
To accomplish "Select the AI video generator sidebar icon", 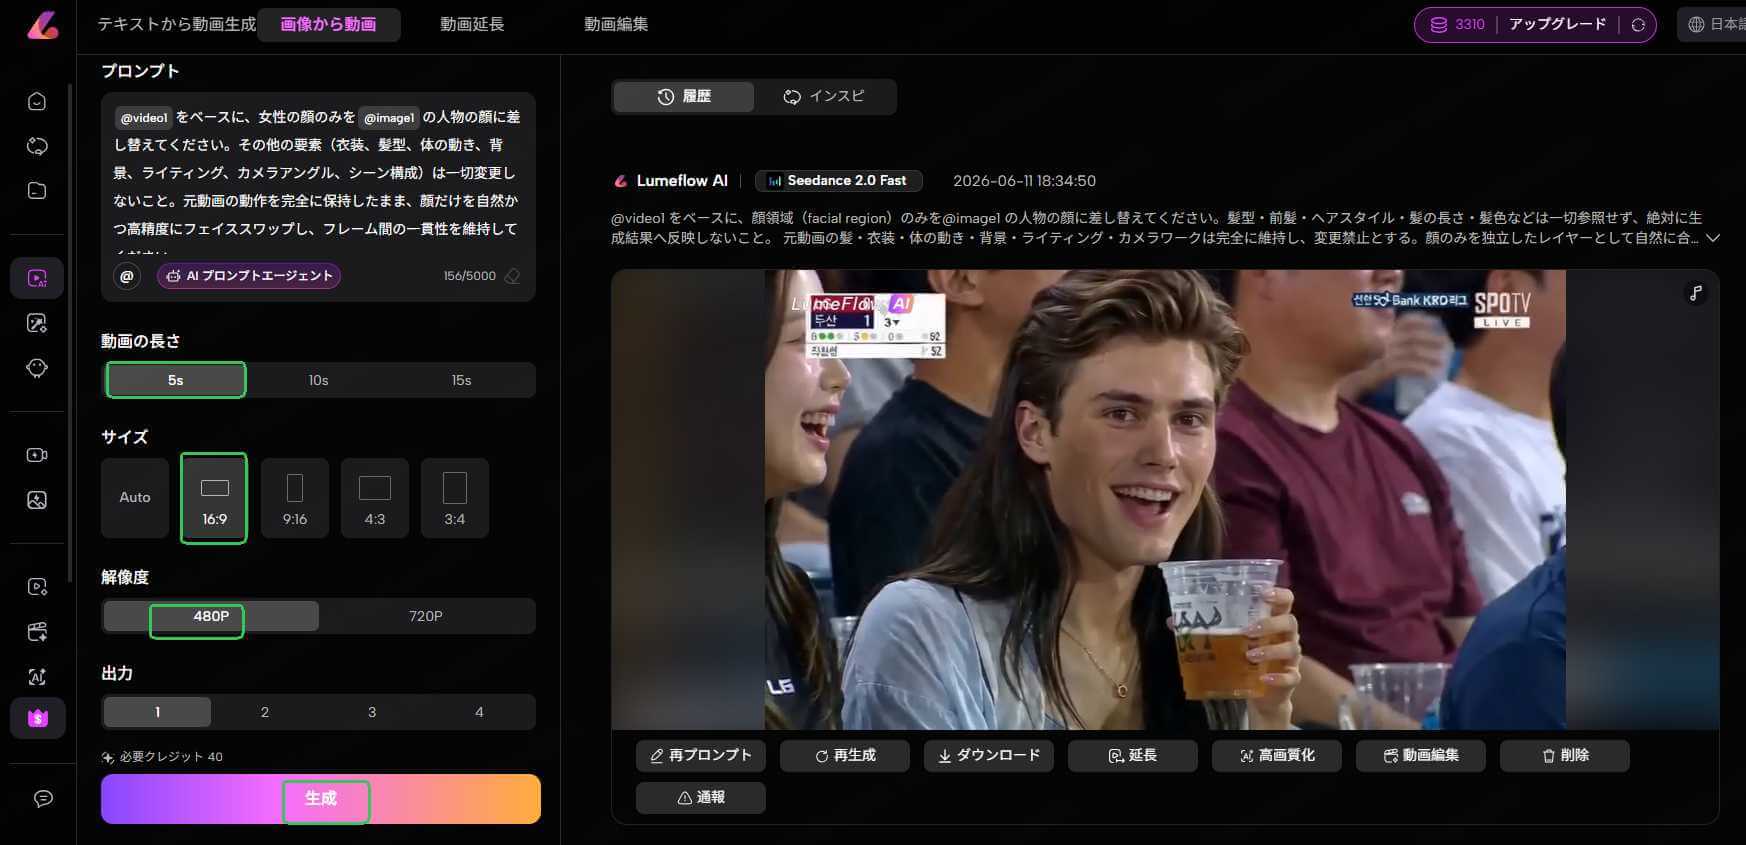I will pos(37,278).
